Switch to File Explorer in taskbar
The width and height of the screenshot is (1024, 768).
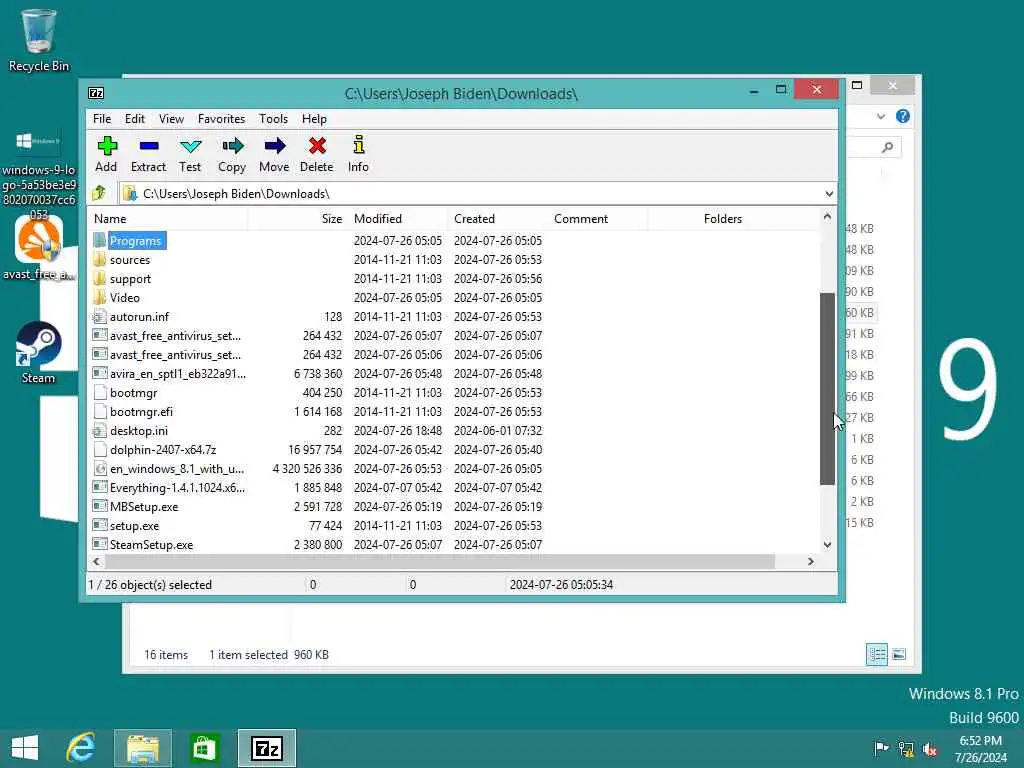point(143,748)
